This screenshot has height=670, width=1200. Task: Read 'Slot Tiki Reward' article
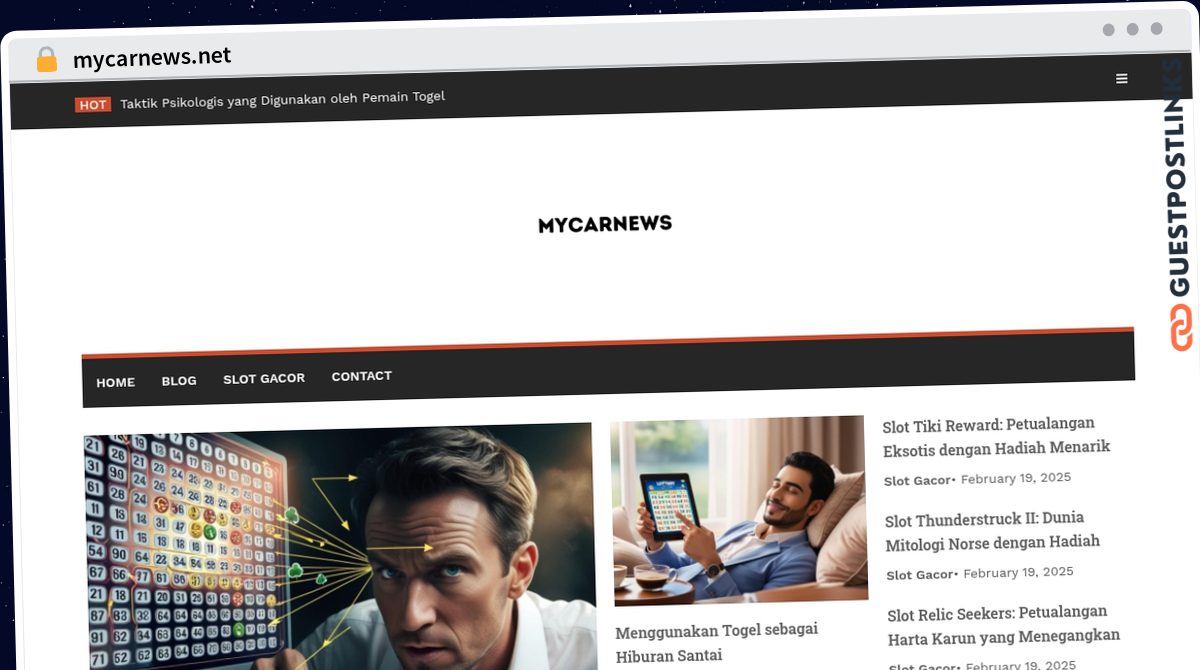(x=996, y=436)
